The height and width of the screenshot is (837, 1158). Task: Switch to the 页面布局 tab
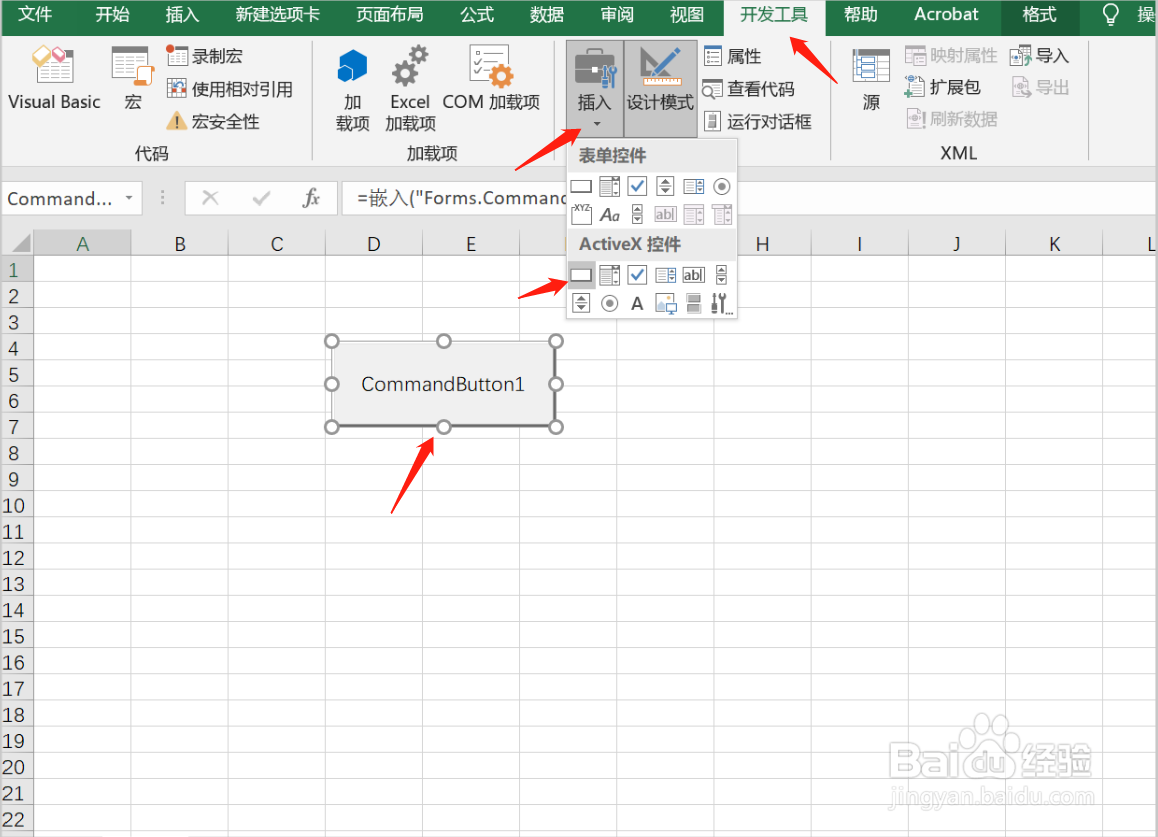click(389, 15)
